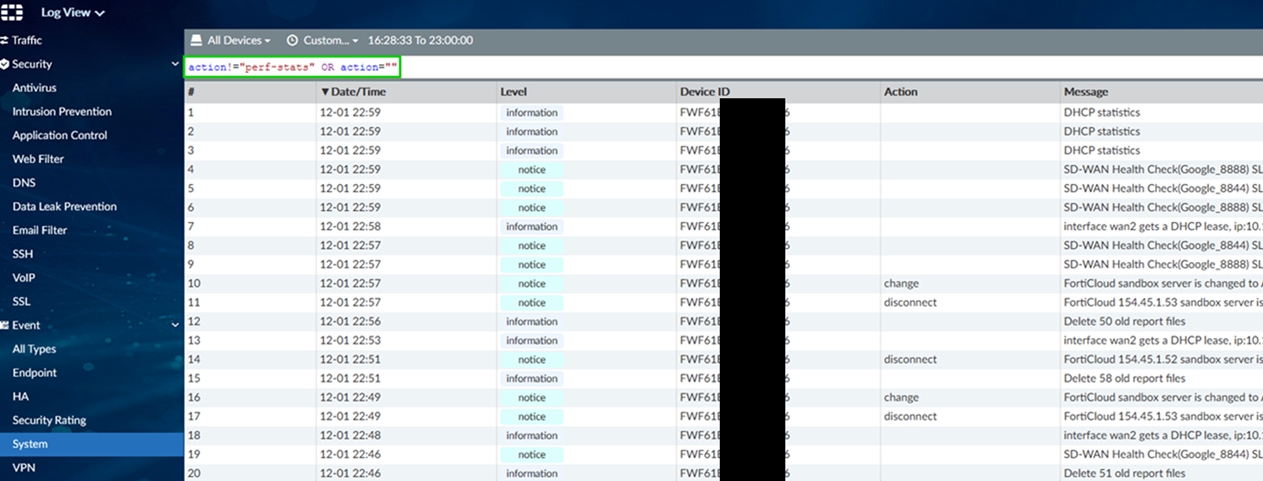Open VPN event logs
Image resolution: width=1263 pixels, height=481 pixels.
23,467
